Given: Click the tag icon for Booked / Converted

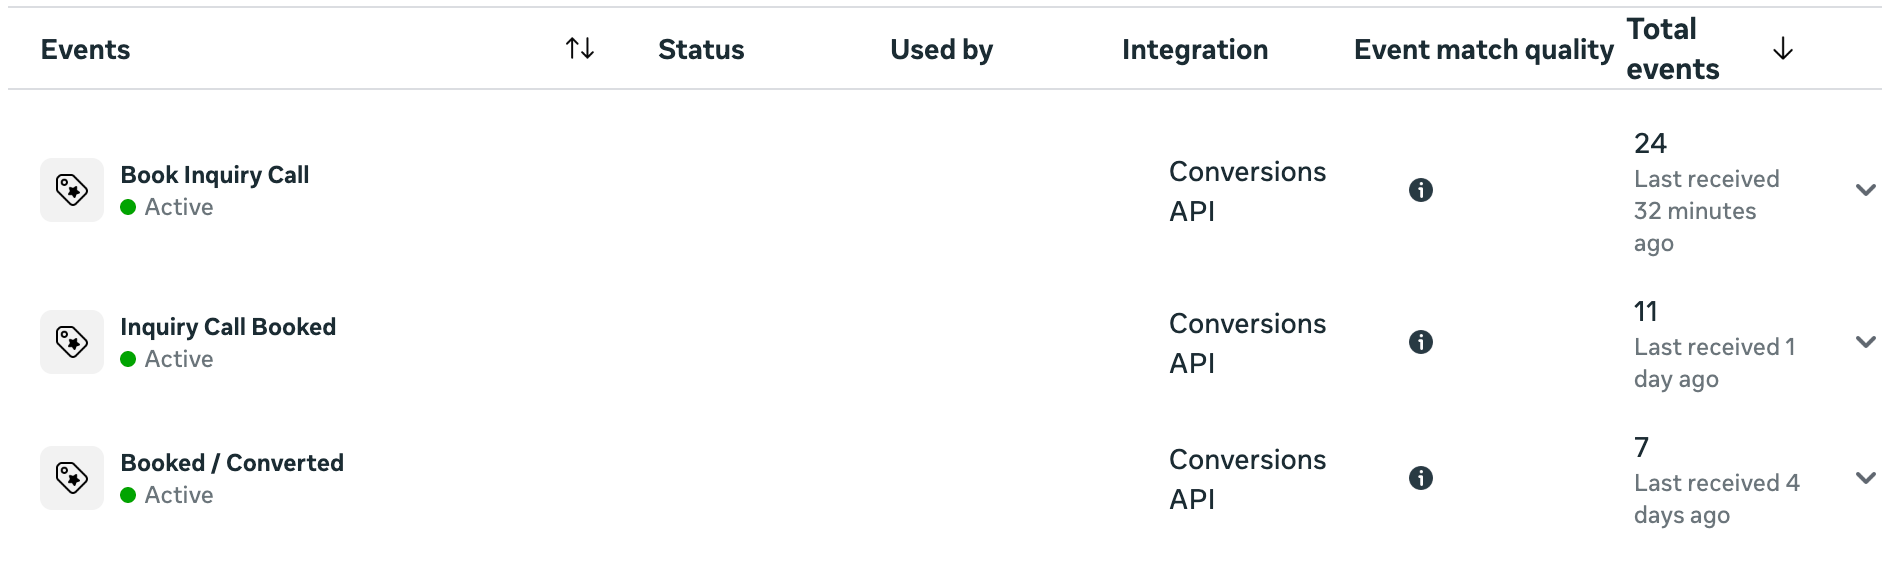Looking at the screenshot, I should [x=72, y=478].
